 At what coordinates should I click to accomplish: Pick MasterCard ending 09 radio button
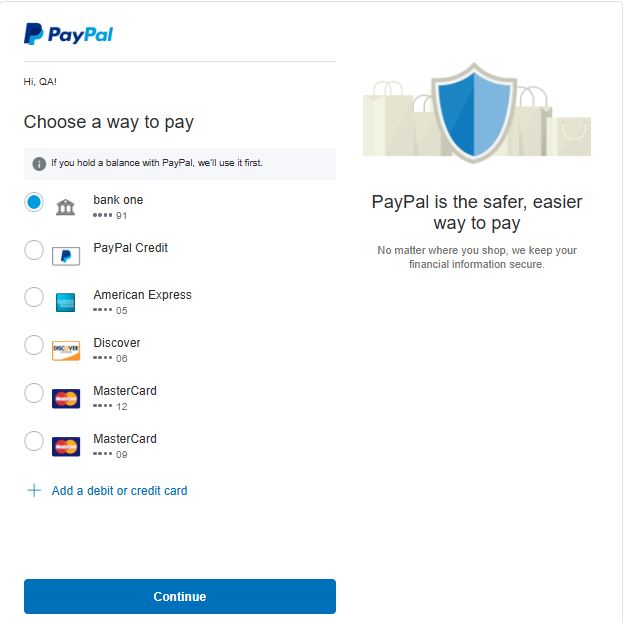click(34, 441)
